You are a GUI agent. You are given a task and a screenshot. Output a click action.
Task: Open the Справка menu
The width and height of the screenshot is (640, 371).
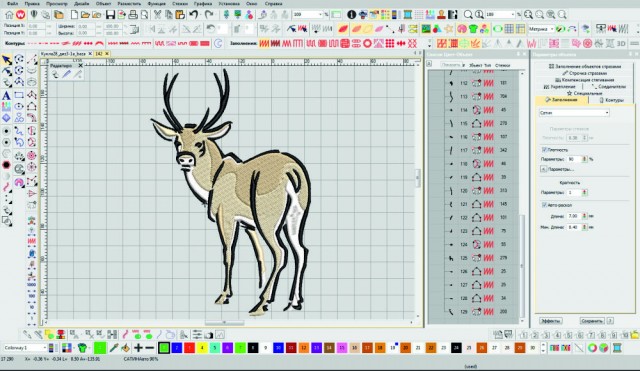click(x=273, y=4)
